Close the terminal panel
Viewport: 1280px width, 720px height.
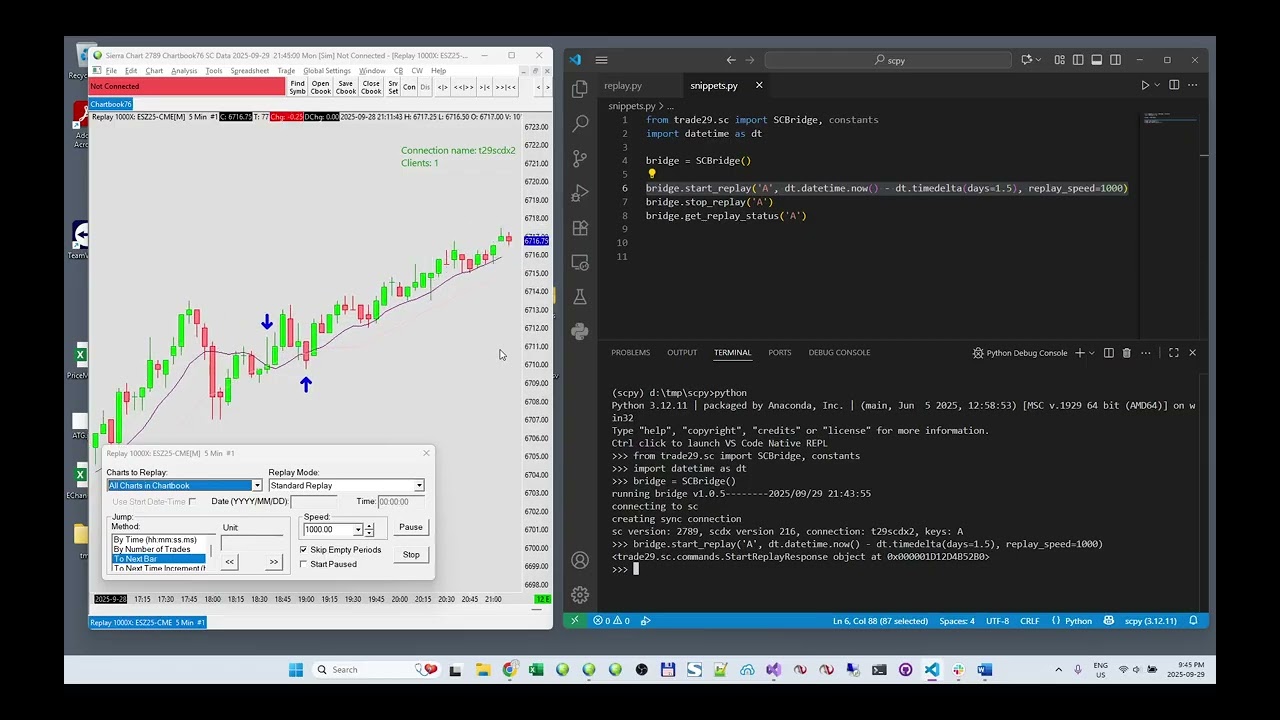tap(1192, 353)
